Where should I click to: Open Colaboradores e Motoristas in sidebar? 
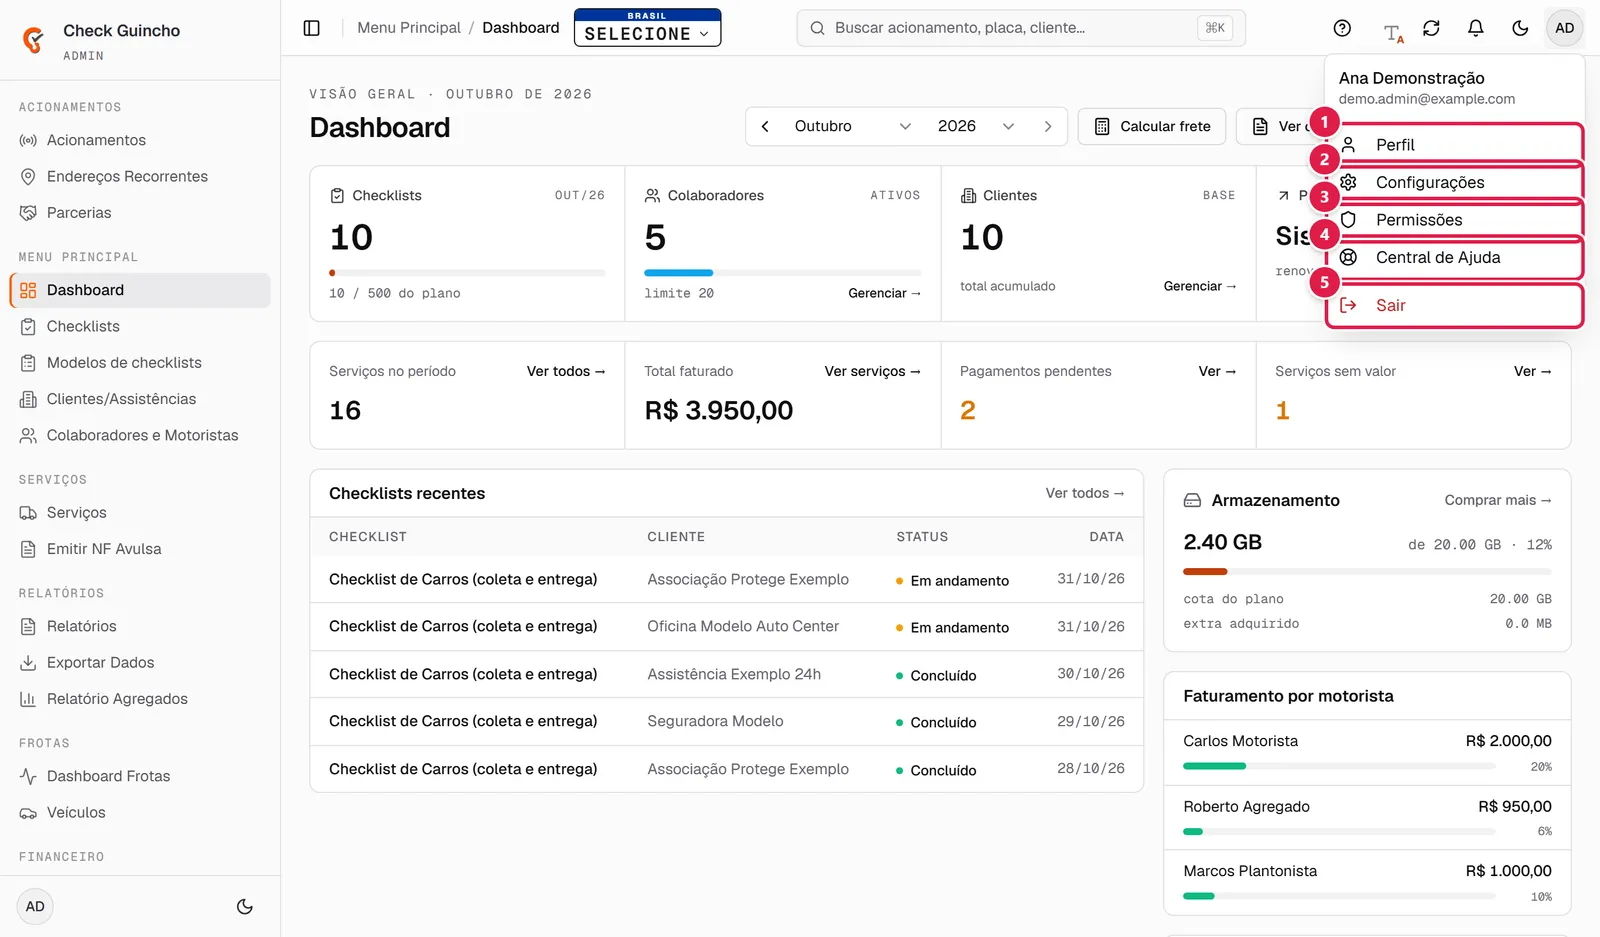[x=140, y=435]
